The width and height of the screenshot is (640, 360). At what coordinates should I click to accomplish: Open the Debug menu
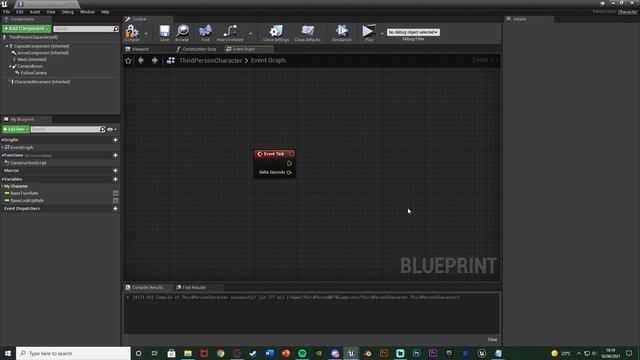[x=68, y=12]
